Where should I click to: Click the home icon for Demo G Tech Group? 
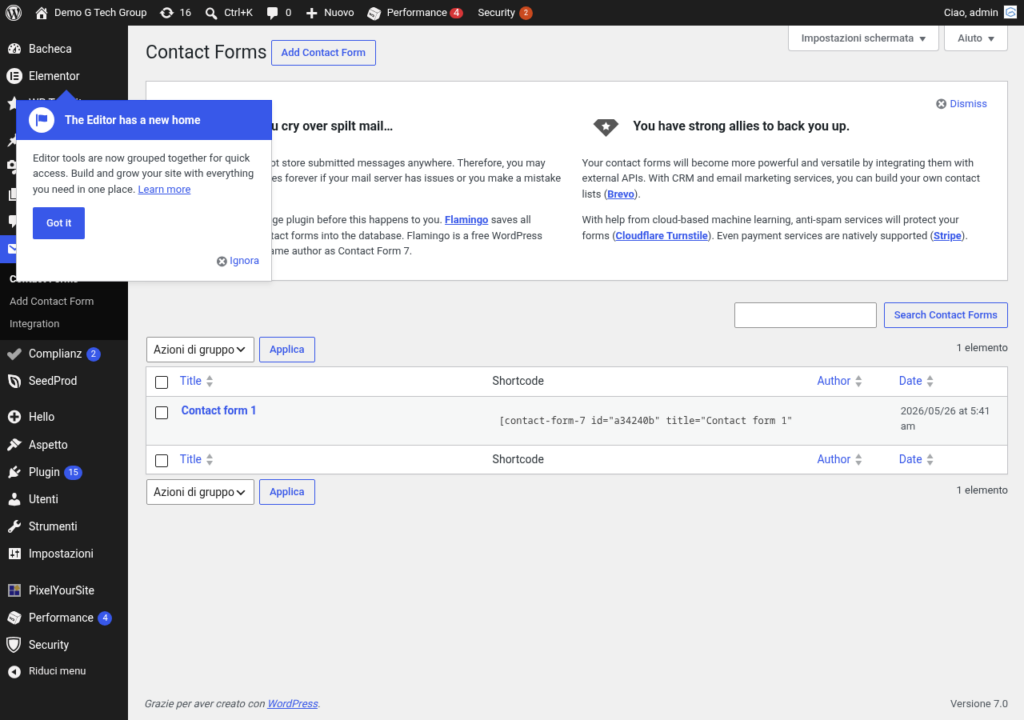[x=42, y=12]
